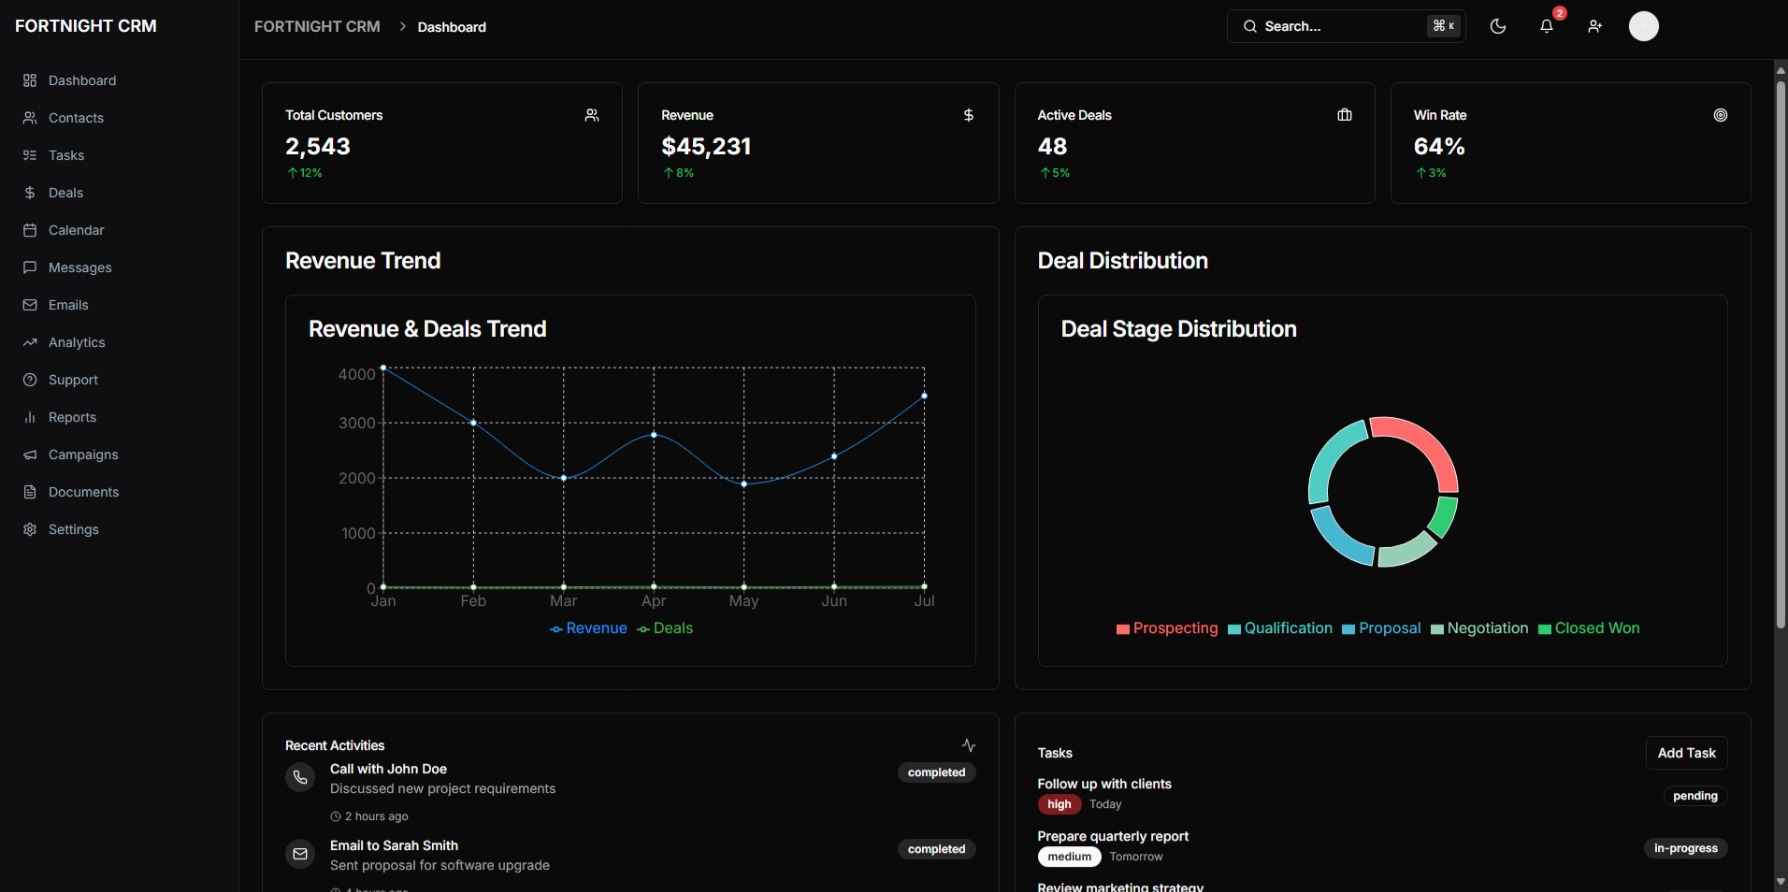This screenshot has width=1788, height=892.
Task: Go to Campaigns in the sidebar
Action: click(x=83, y=455)
